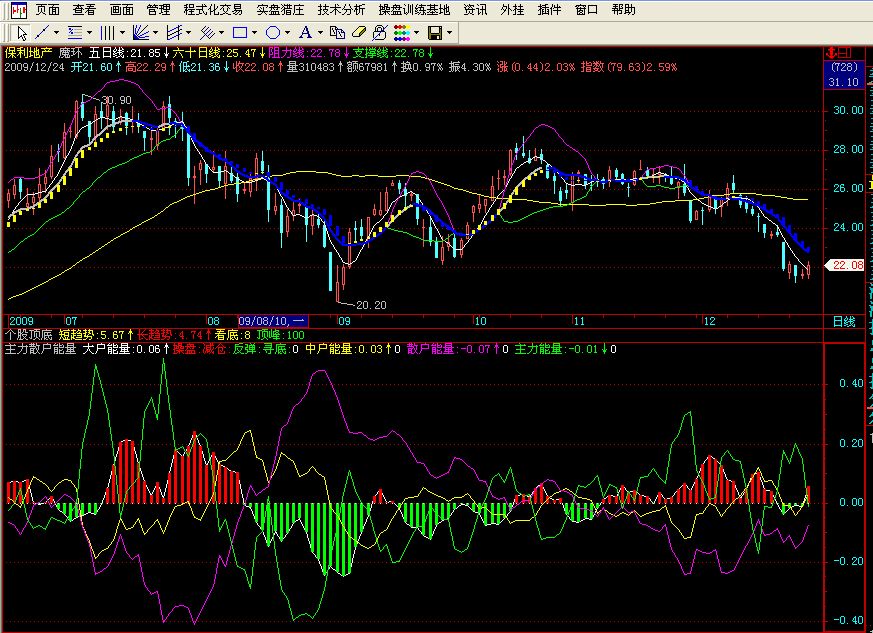Toggle the red window layout icon
The height and width of the screenshot is (633, 873).
coord(845,51)
